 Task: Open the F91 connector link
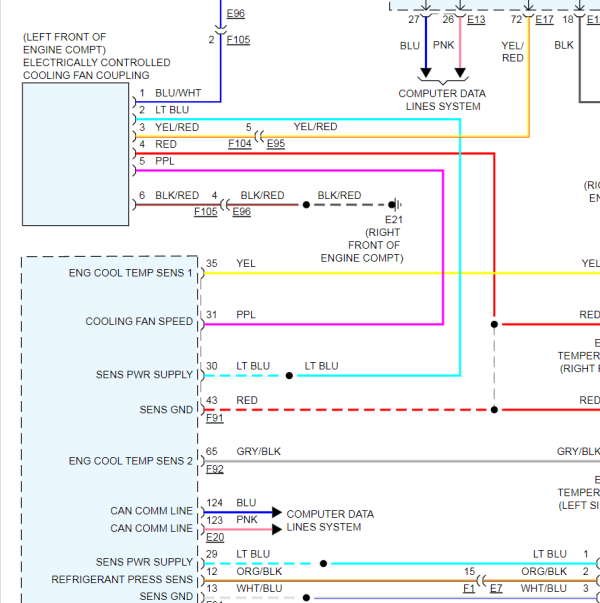point(215,418)
